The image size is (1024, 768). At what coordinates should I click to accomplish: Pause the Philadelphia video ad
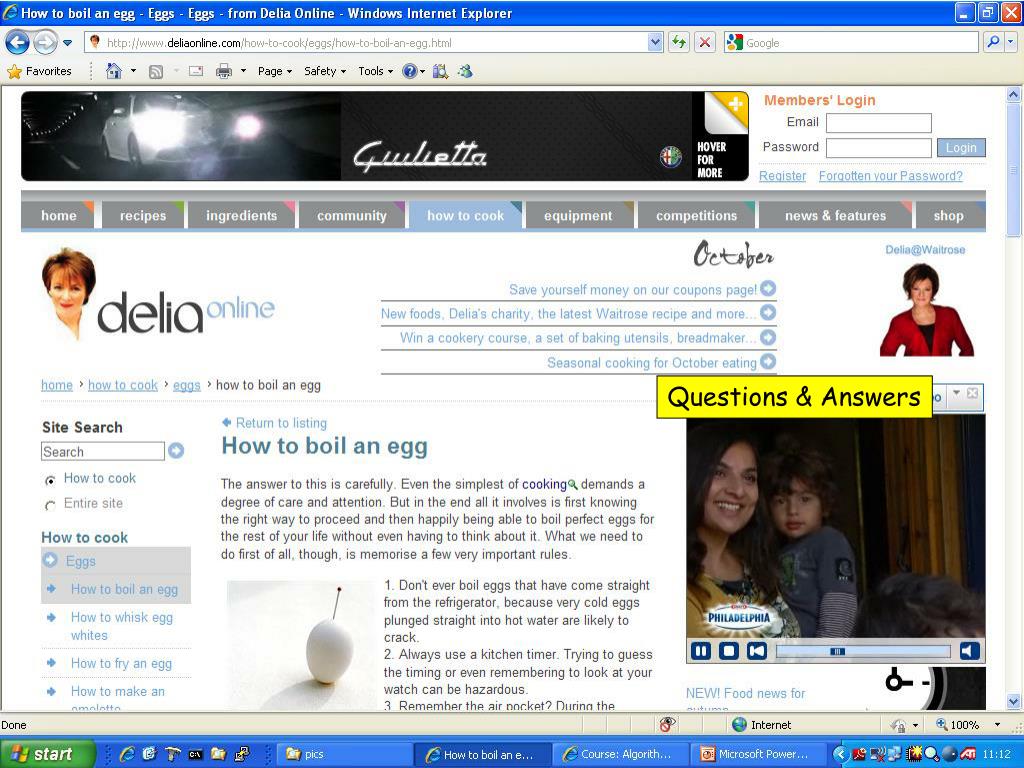(701, 651)
